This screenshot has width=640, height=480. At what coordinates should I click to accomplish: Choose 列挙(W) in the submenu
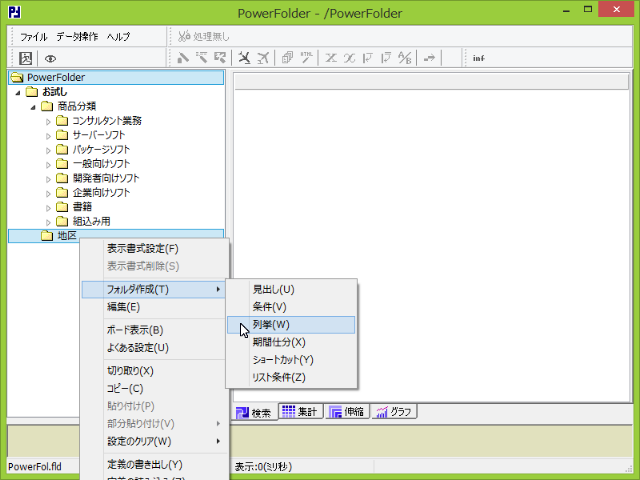coord(291,325)
